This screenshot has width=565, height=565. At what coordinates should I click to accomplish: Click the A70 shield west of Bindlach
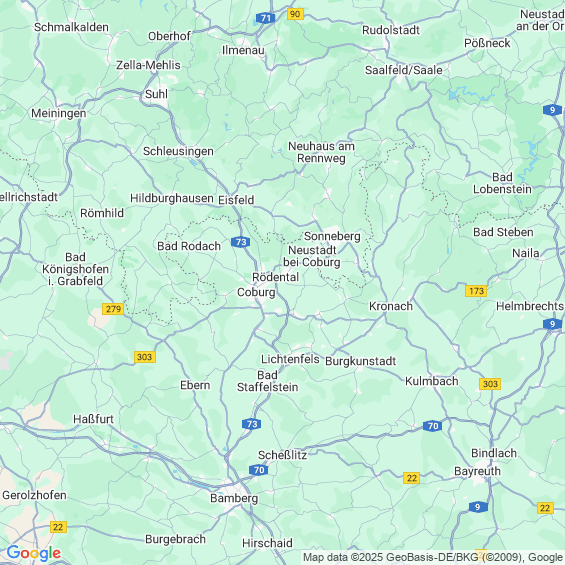click(x=433, y=426)
